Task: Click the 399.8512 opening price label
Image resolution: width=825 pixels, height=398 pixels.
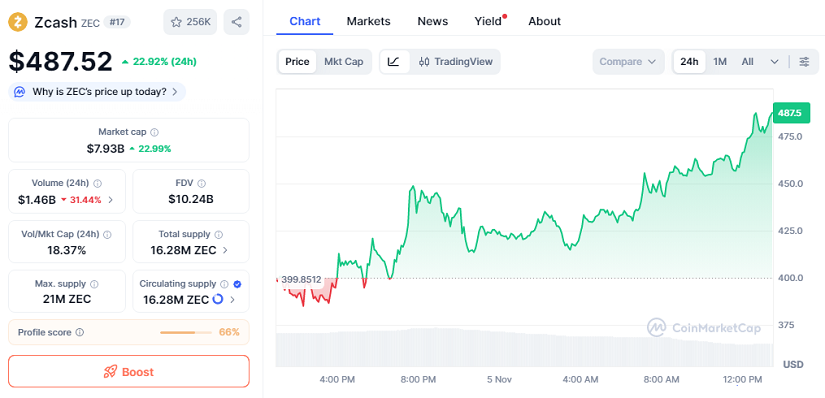Action: point(301,280)
